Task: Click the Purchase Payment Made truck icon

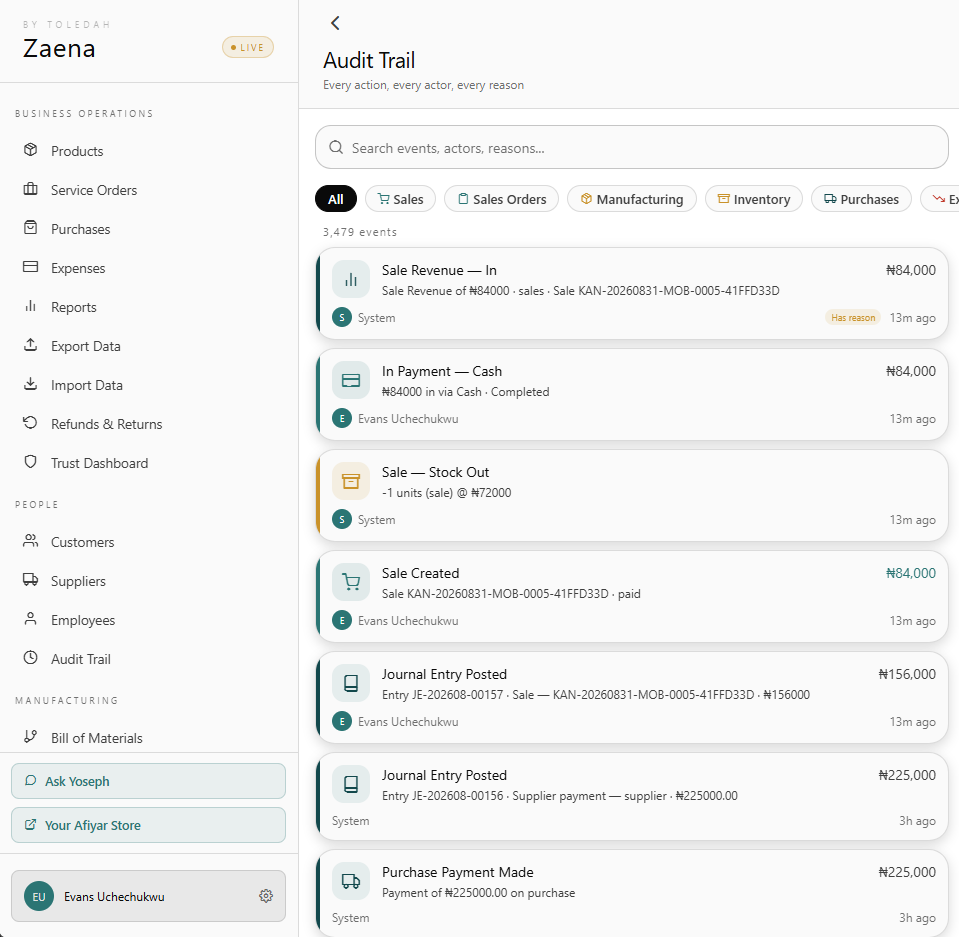Action: [x=351, y=881]
